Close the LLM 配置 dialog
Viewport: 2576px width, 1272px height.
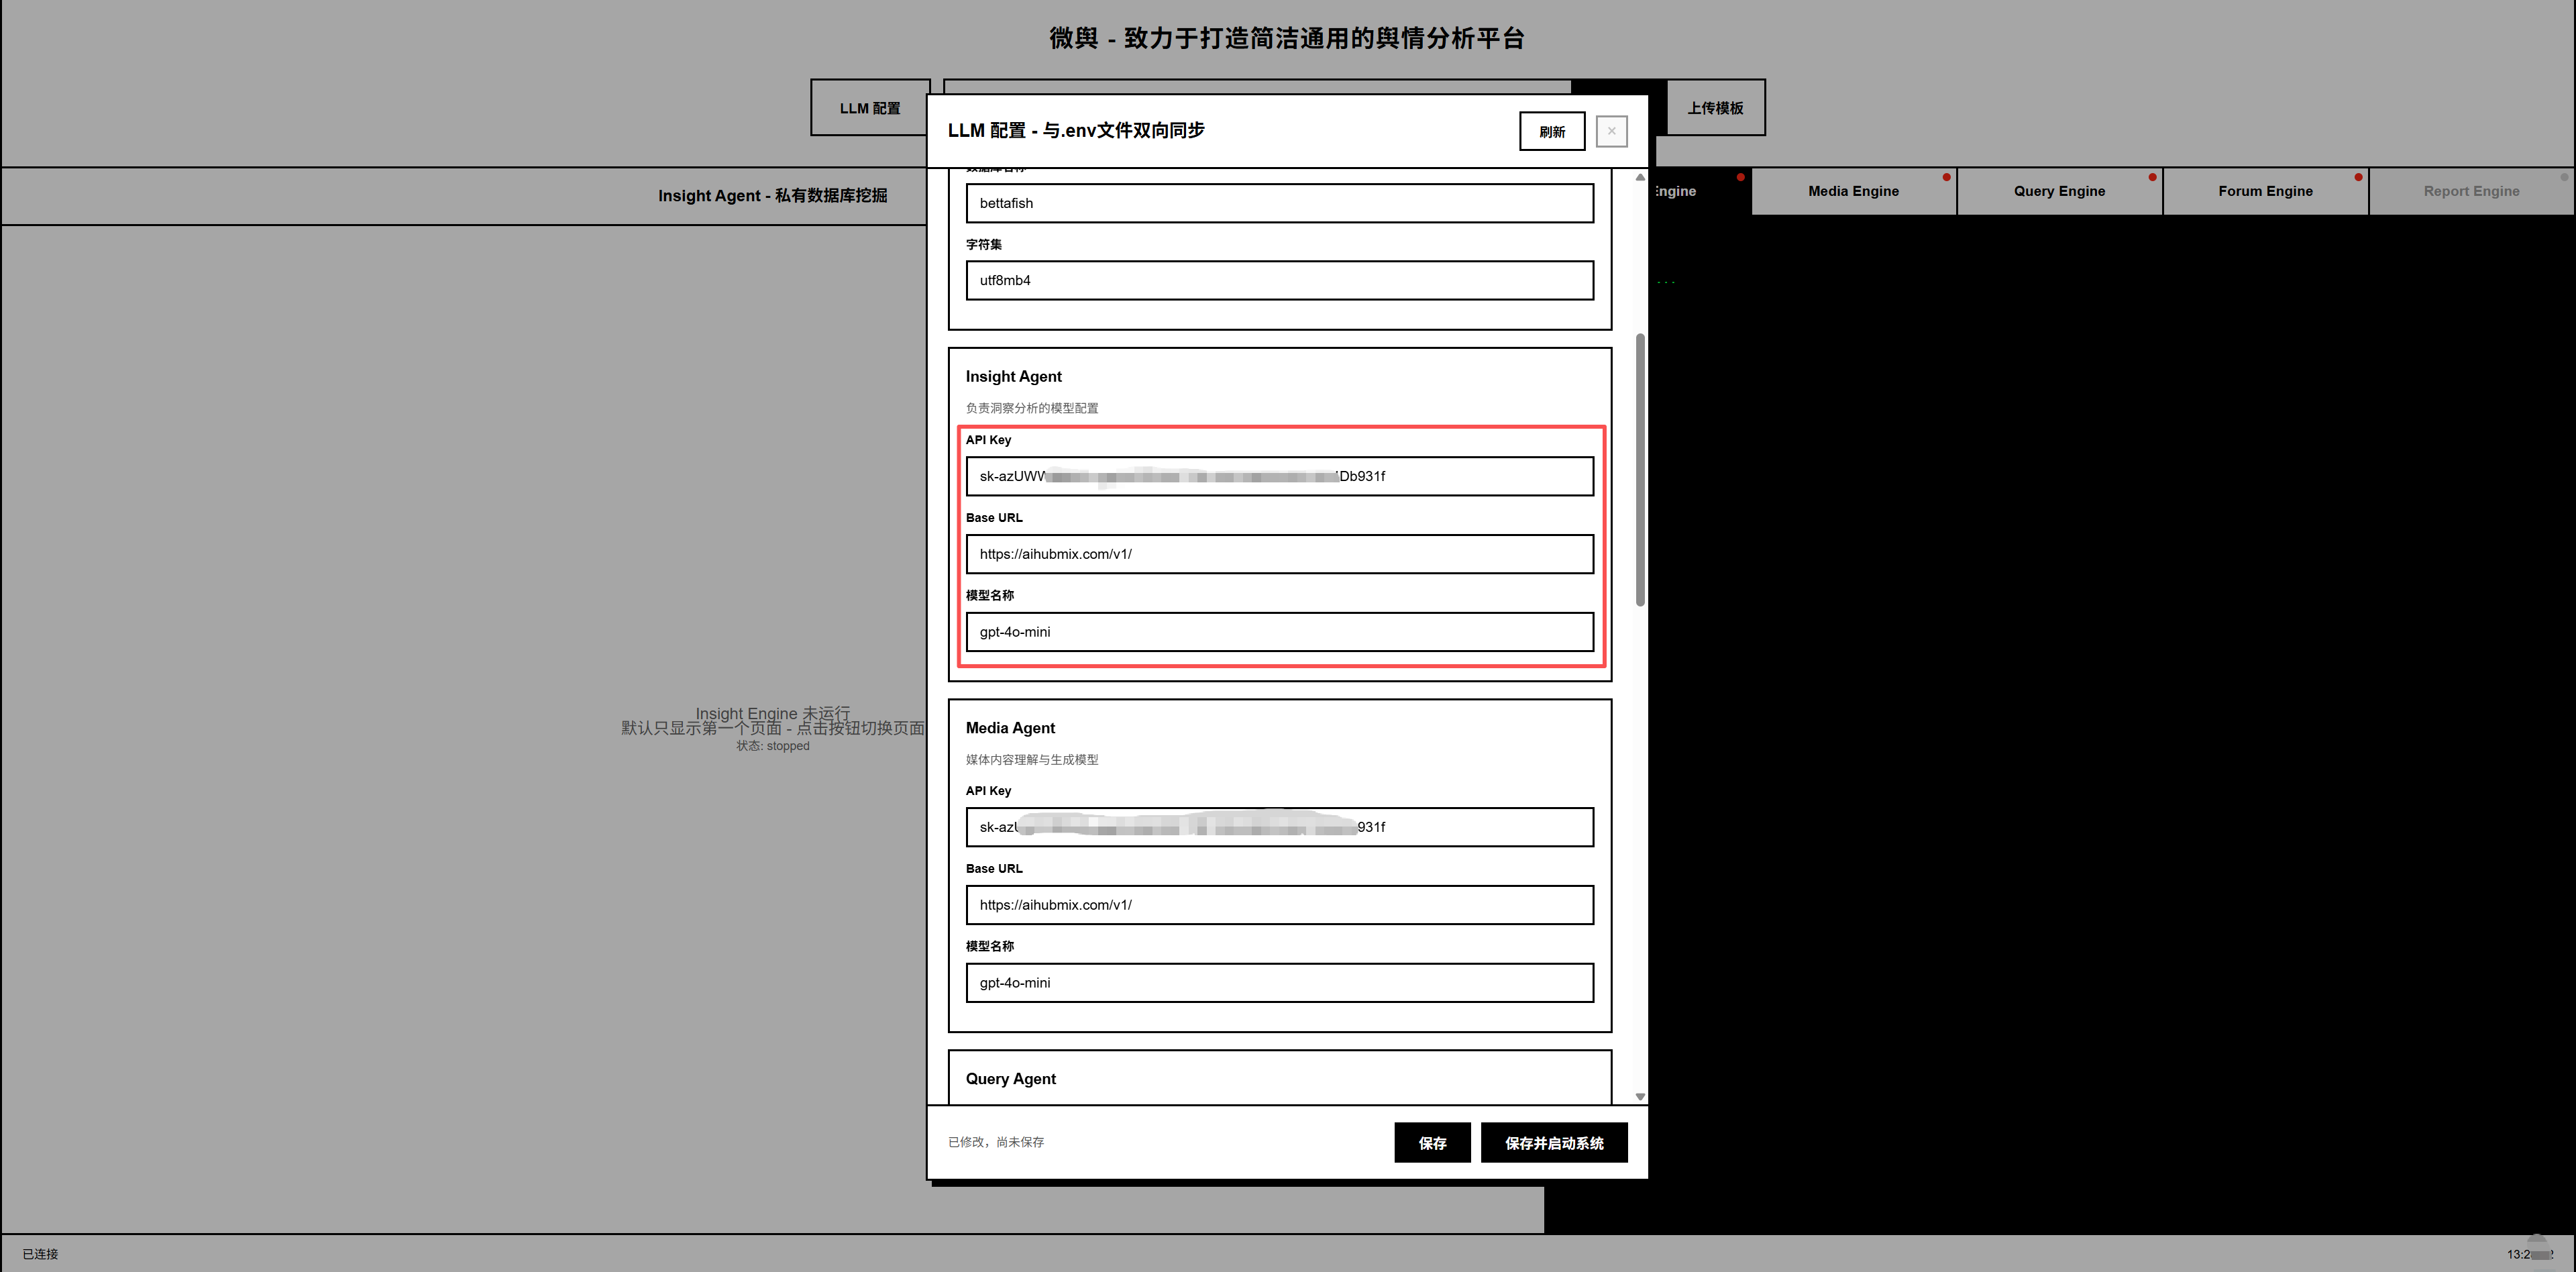pos(1611,131)
